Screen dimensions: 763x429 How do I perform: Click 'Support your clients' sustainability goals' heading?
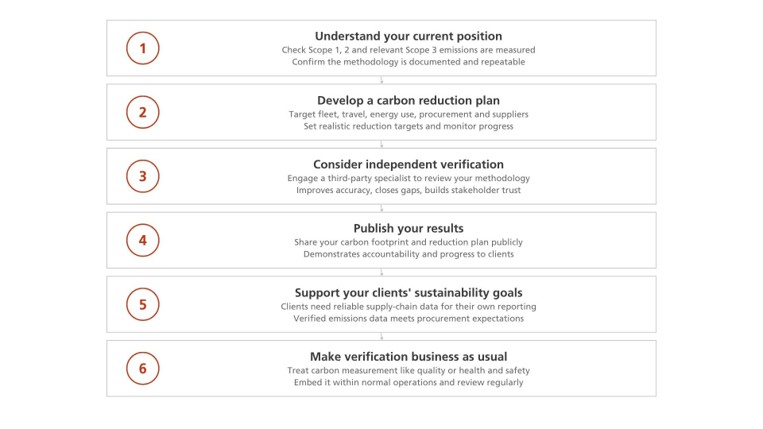[x=408, y=293]
